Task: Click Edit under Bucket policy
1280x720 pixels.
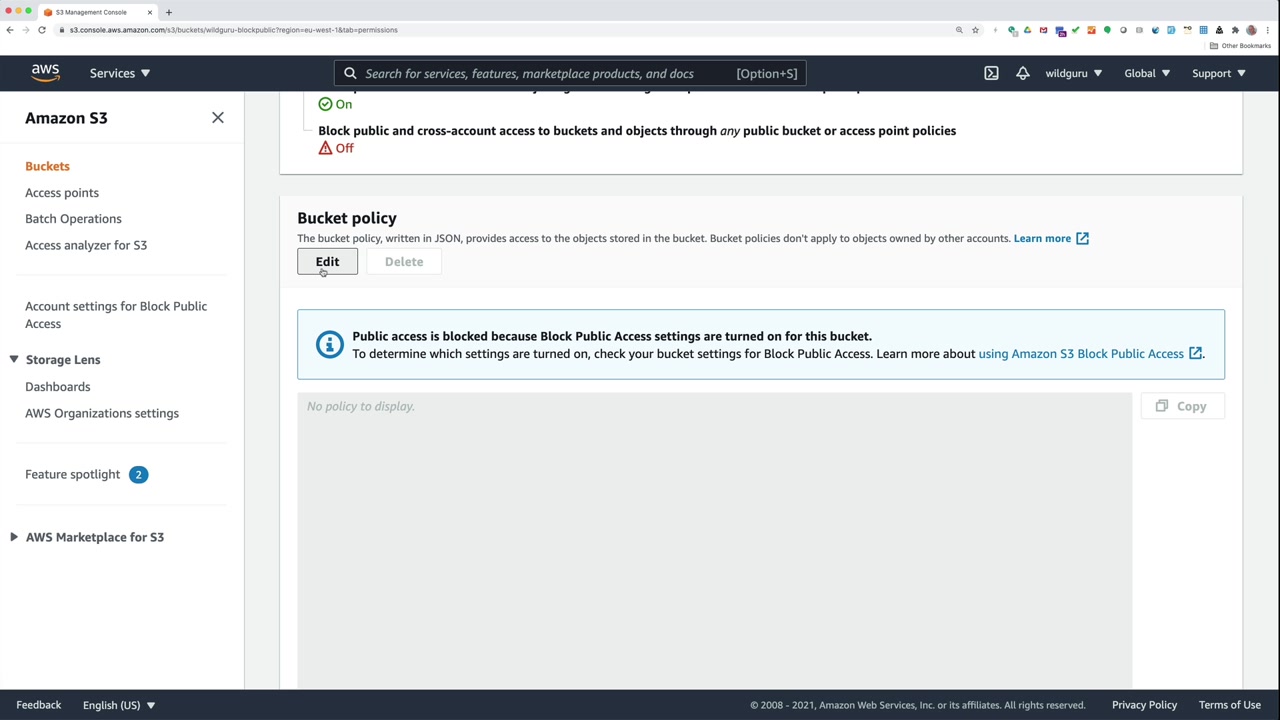Action: point(327,261)
